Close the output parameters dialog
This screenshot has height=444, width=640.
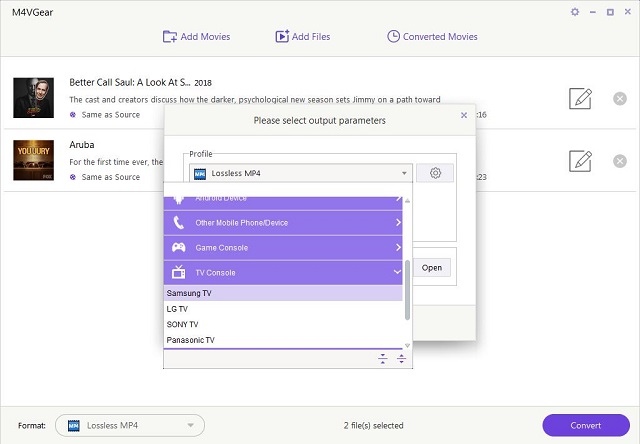click(x=464, y=115)
